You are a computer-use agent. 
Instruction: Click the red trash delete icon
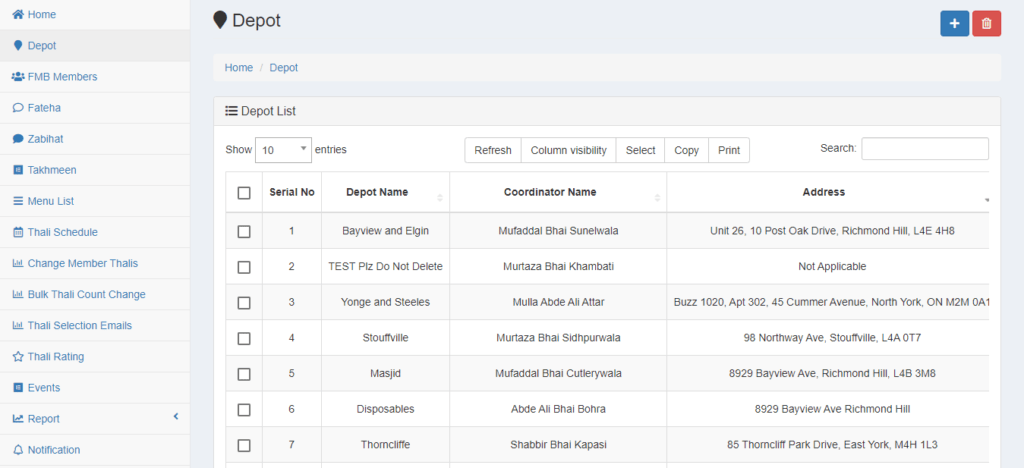pos(986,24)
